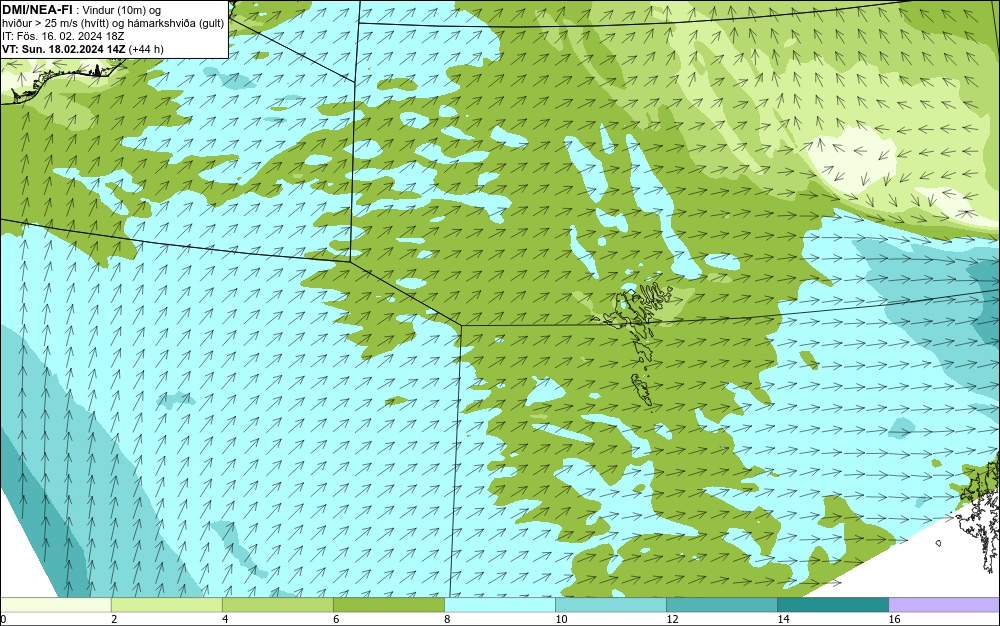The width and height of the screenshot is (1000, 626).
Task: Click the legend tick label '14'
Action: click(783, 619)
